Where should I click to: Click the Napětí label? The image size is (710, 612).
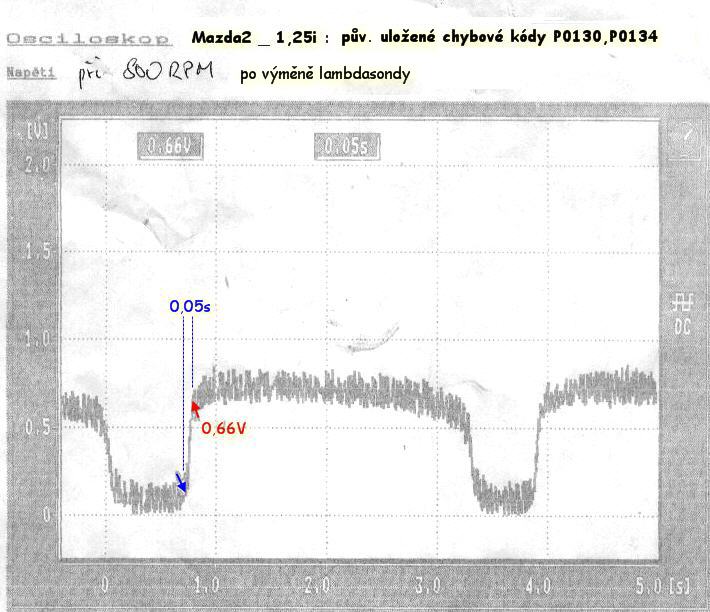click(30, 73)
